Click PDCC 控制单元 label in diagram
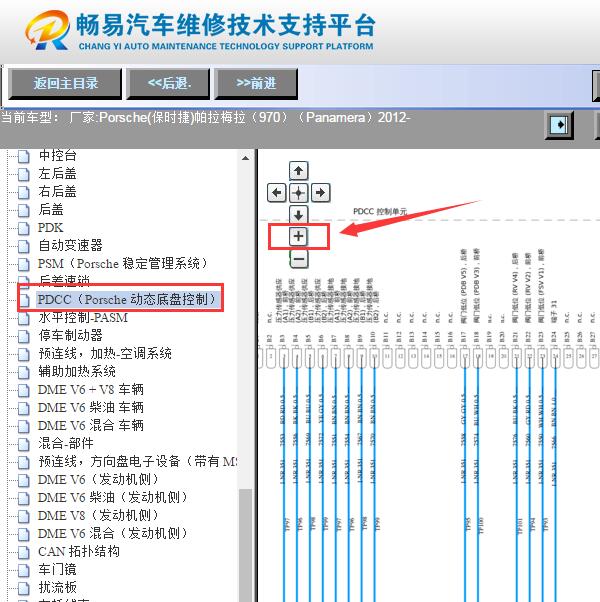This screenshot has width=600, height=602. 380,212
